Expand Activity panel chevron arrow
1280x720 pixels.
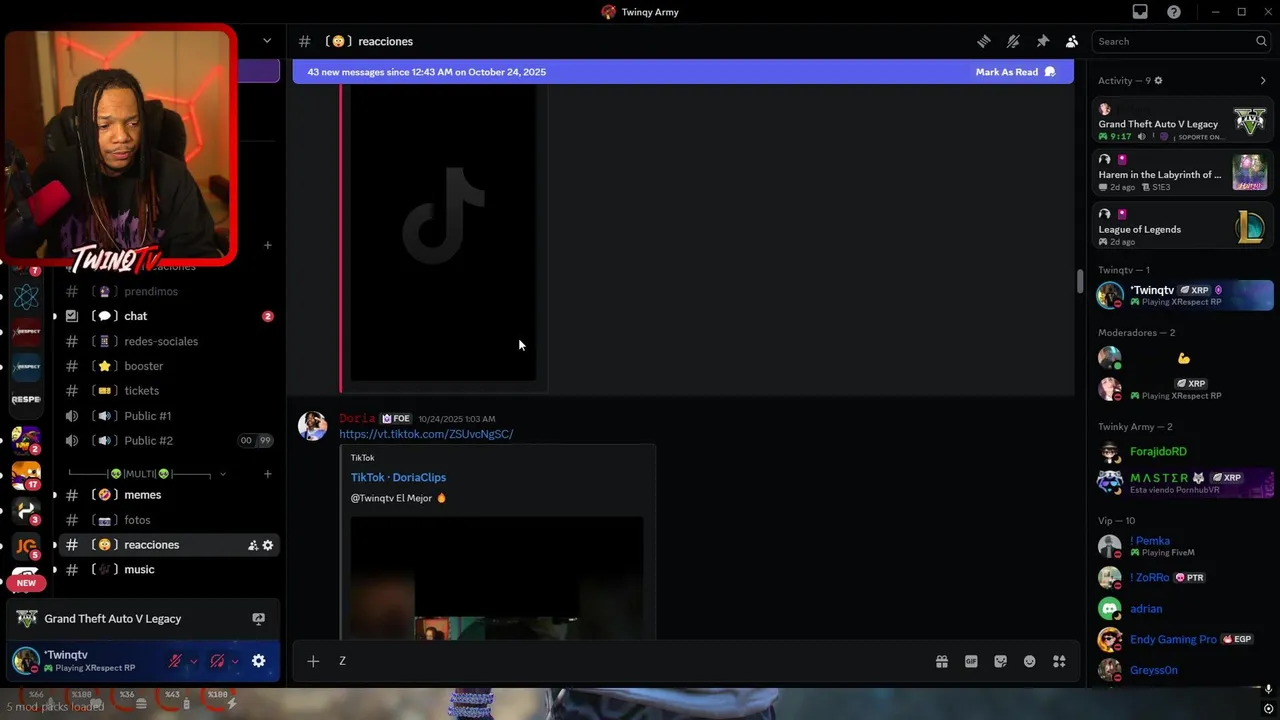[1263, 80]
